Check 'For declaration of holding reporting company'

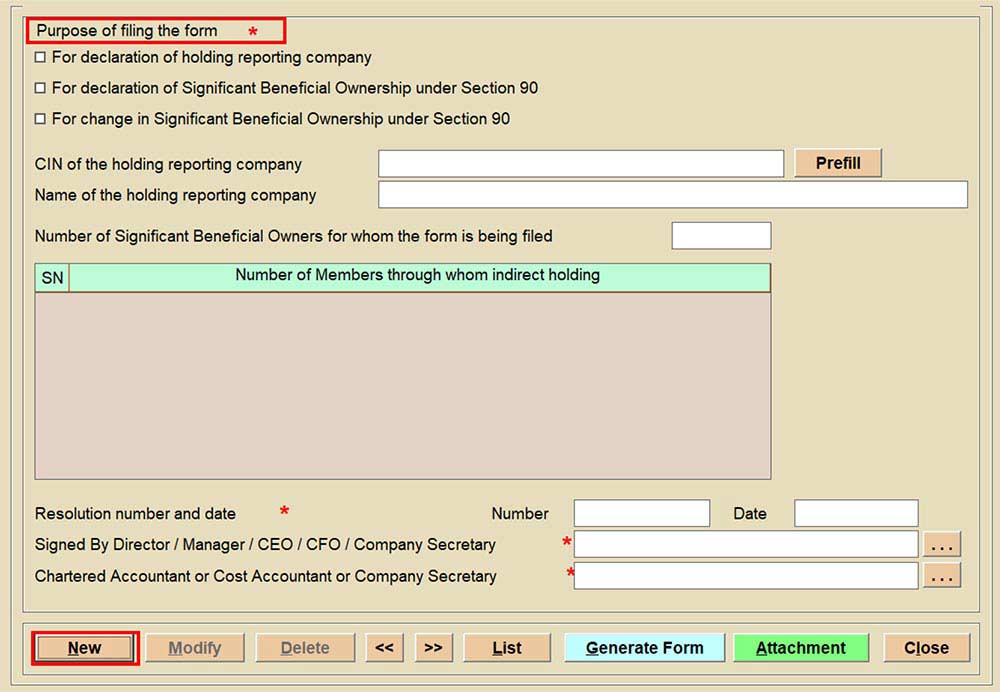pos(40,58)
